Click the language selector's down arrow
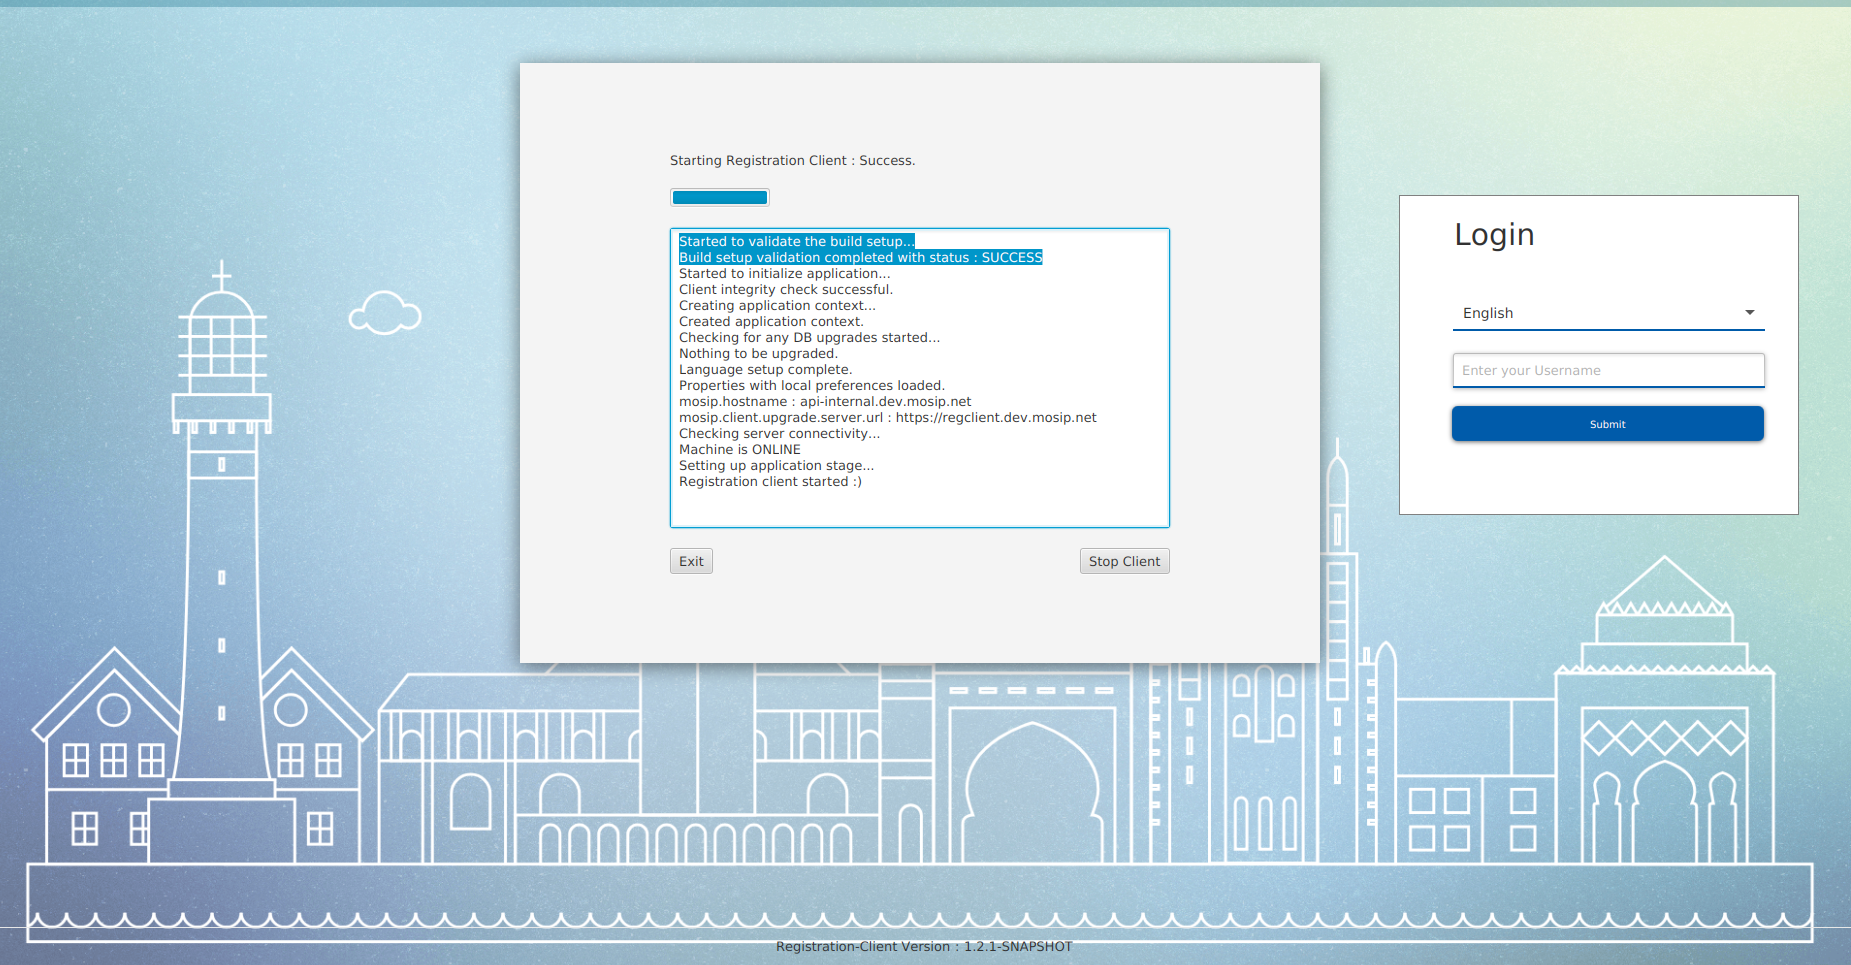 (1749, 313)
